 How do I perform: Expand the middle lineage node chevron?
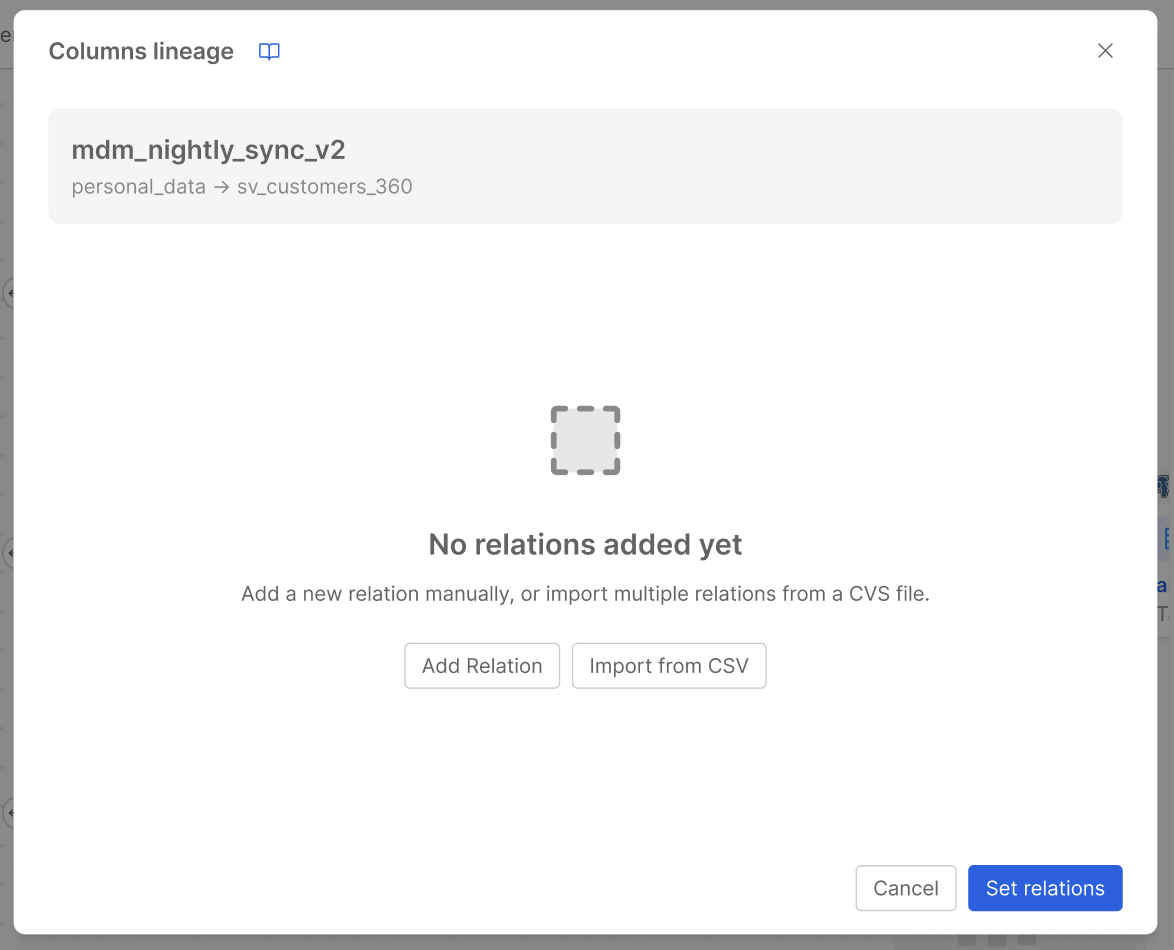[12, 552]
